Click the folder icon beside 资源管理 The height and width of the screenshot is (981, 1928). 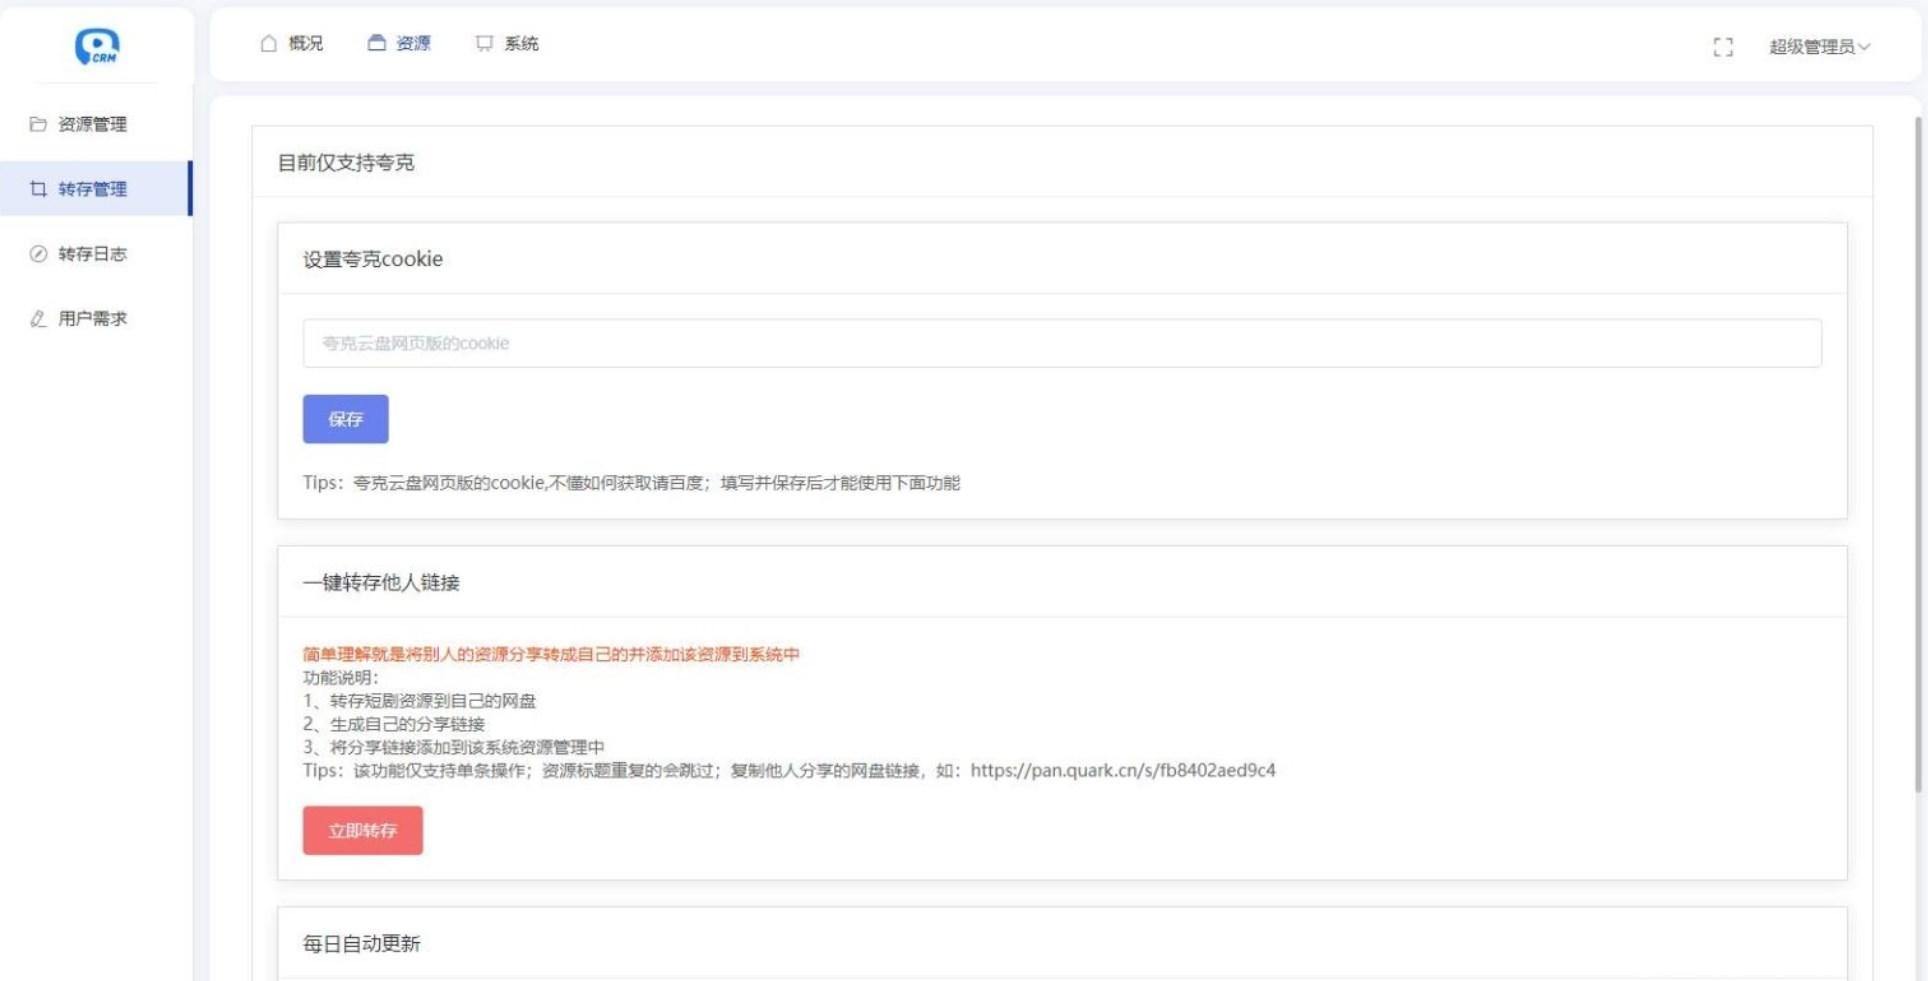(38, 124)
